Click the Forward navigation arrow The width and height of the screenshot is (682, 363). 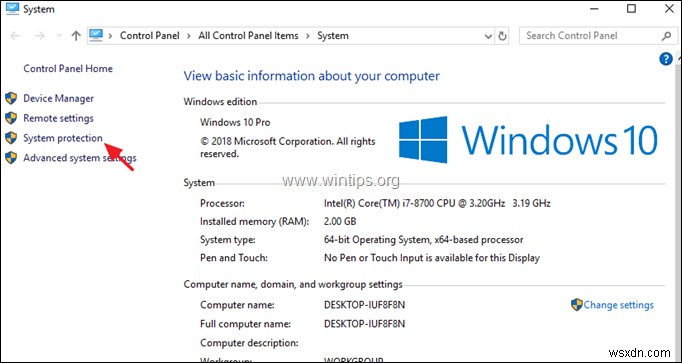coord(40,36)
